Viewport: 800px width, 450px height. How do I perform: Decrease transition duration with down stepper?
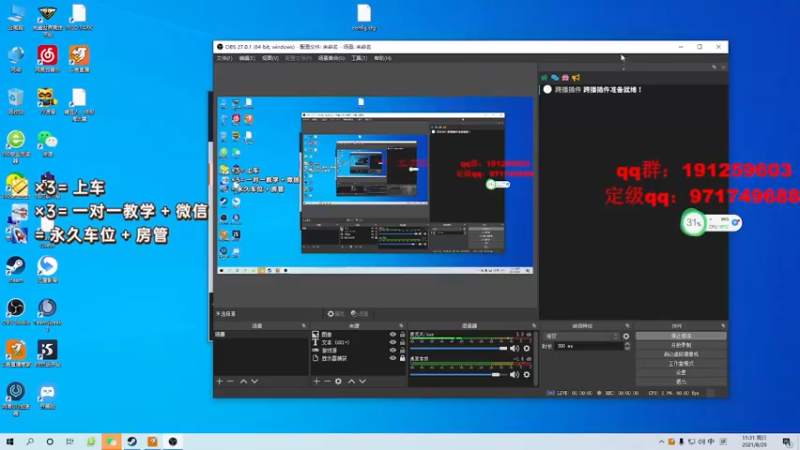[x=627, y=348]
